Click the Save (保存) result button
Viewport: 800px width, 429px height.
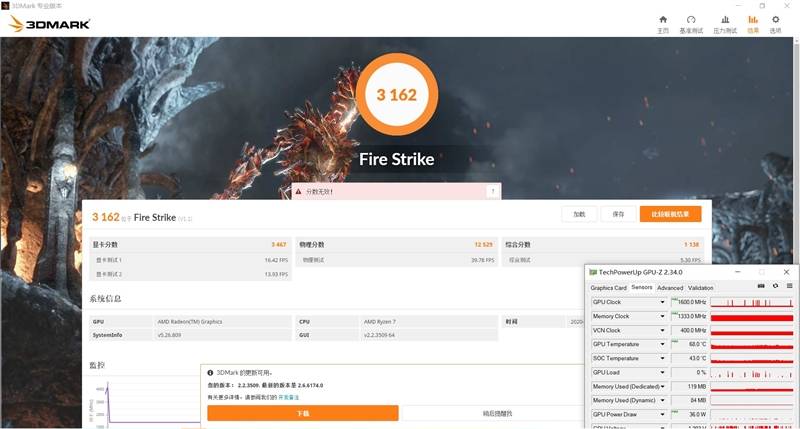click(618, 214)
